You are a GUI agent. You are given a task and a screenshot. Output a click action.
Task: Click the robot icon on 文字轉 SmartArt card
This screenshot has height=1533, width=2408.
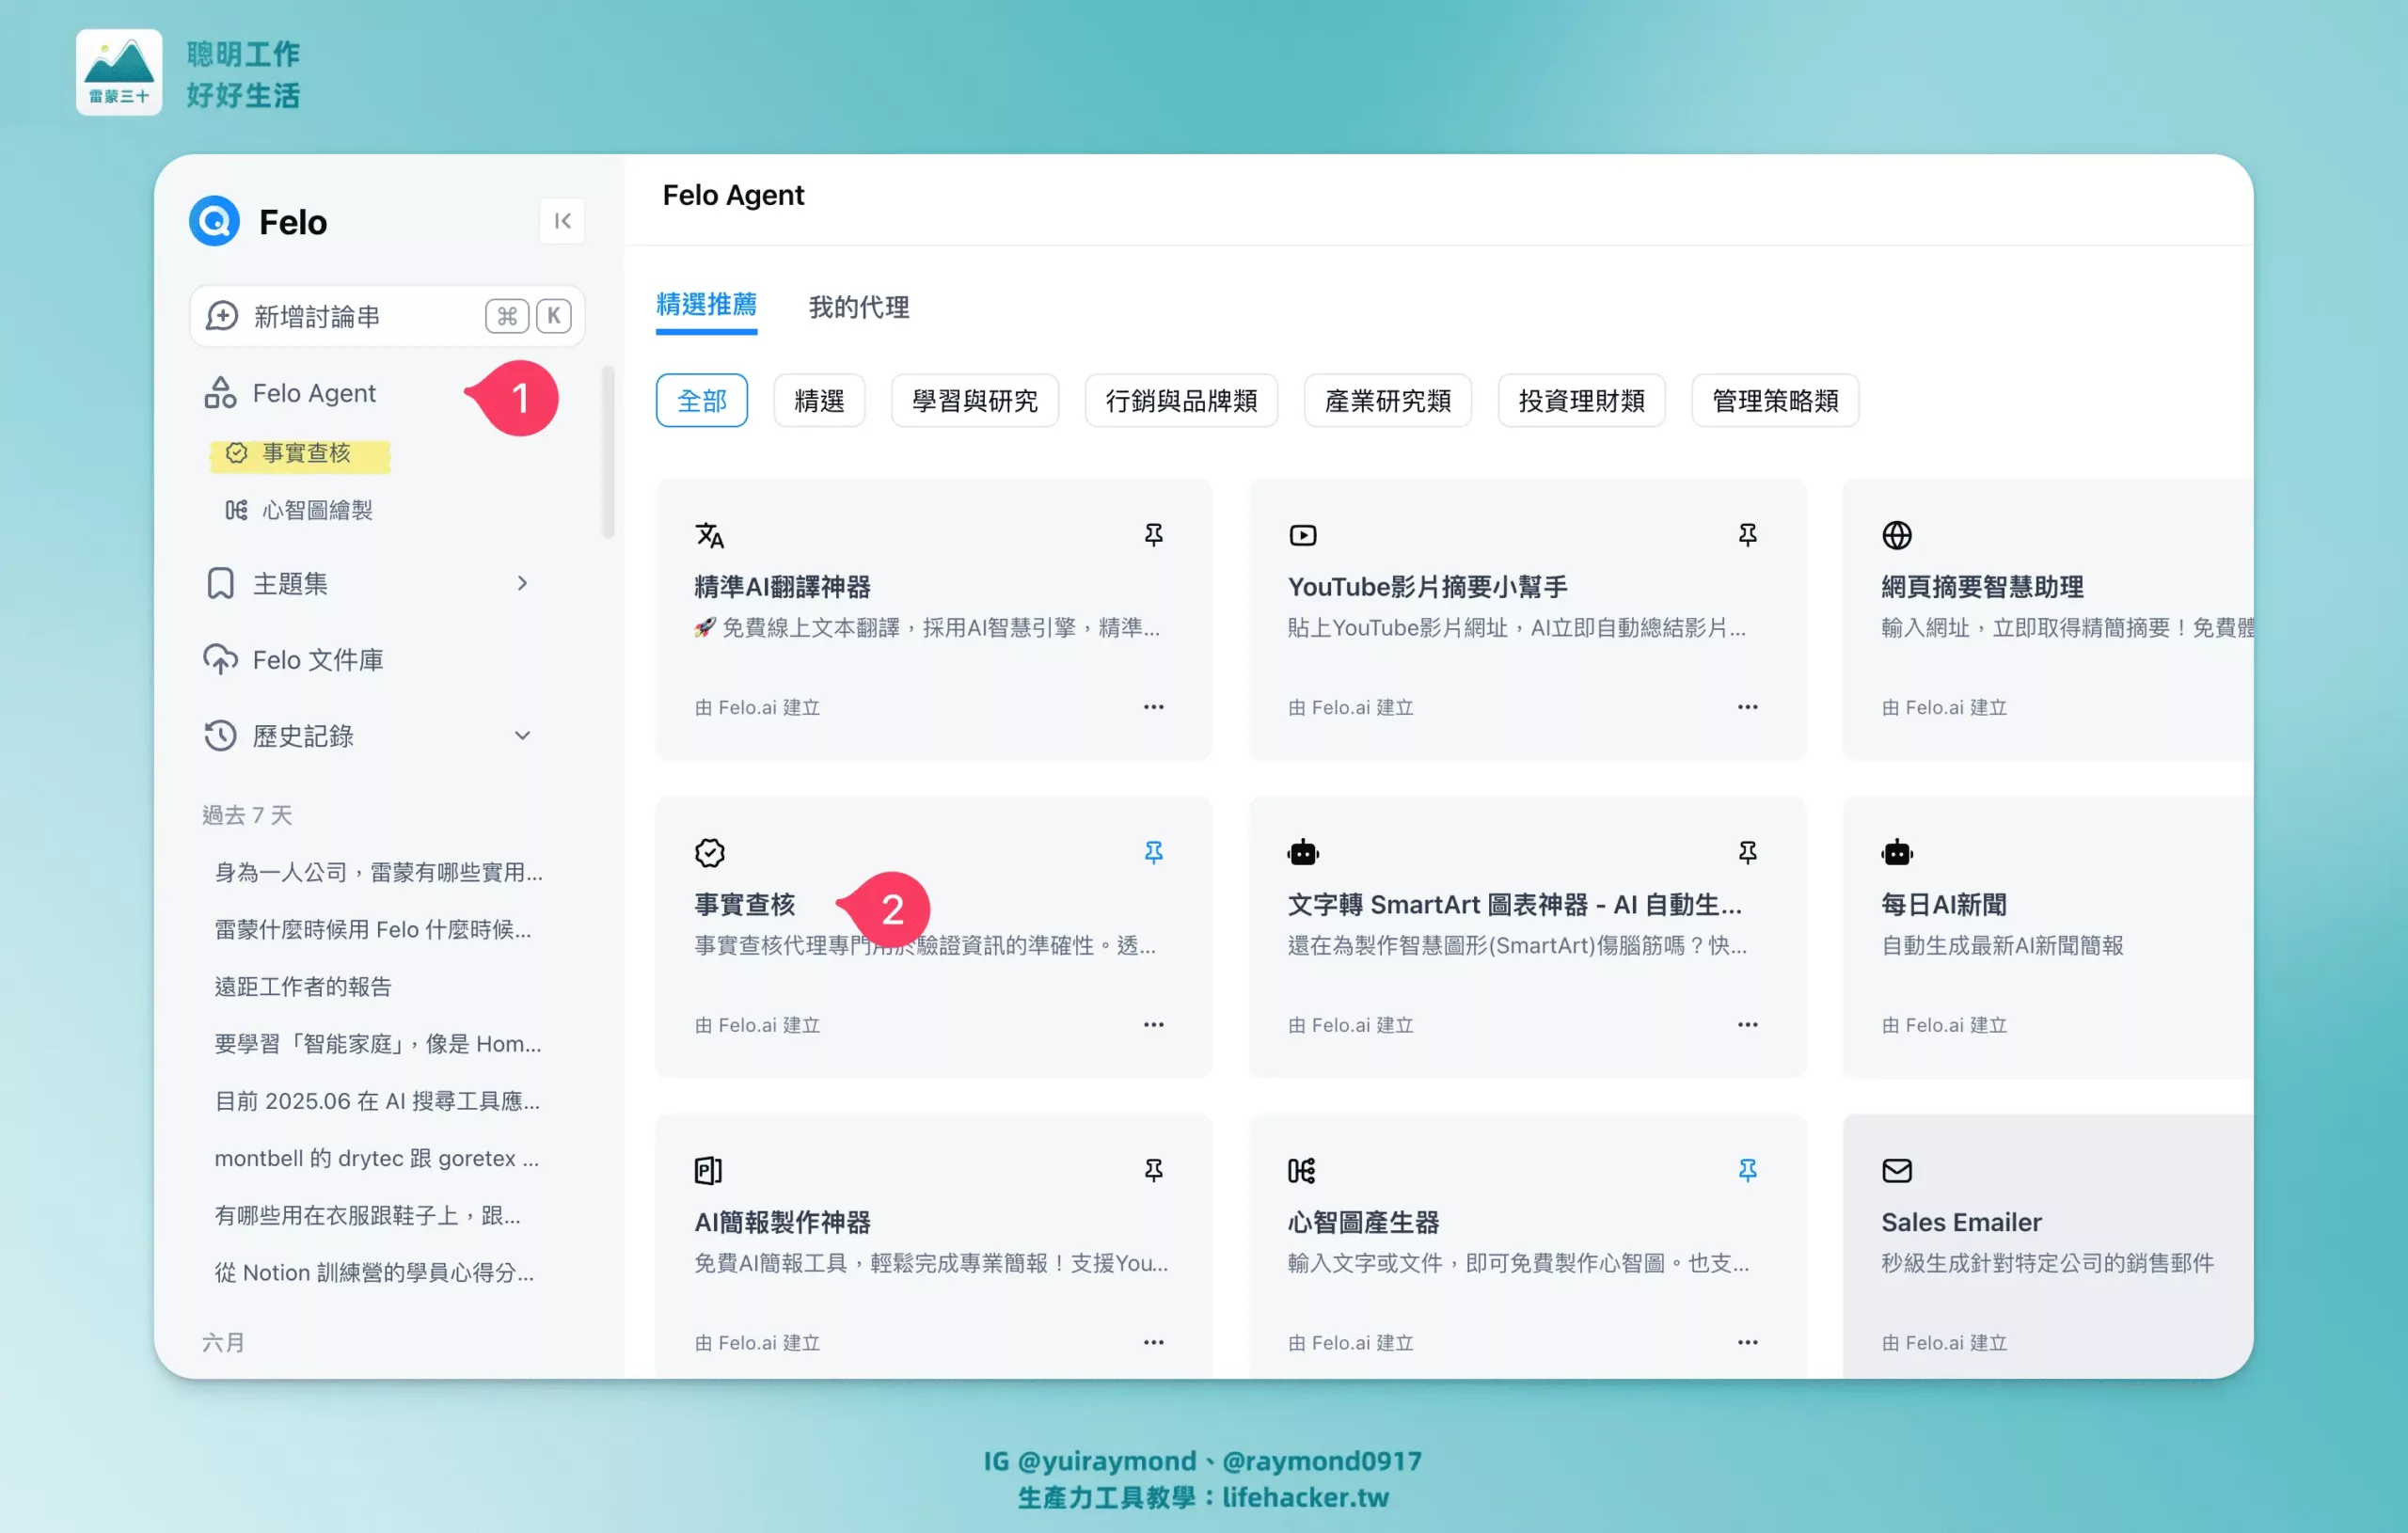pyautogui.click(x=1303, y=853)
